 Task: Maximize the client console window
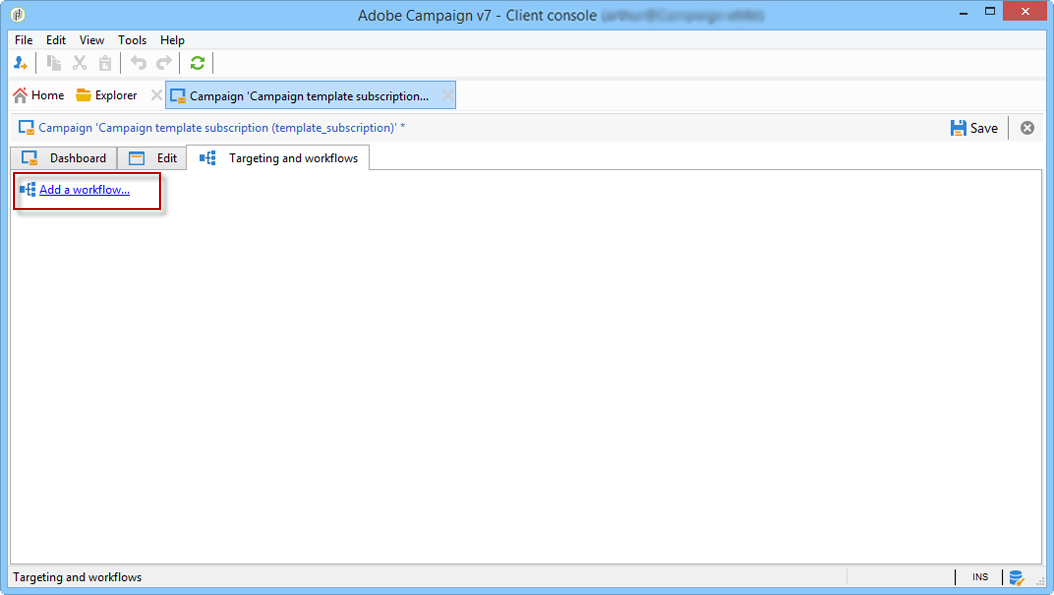(x=989, y=11)
